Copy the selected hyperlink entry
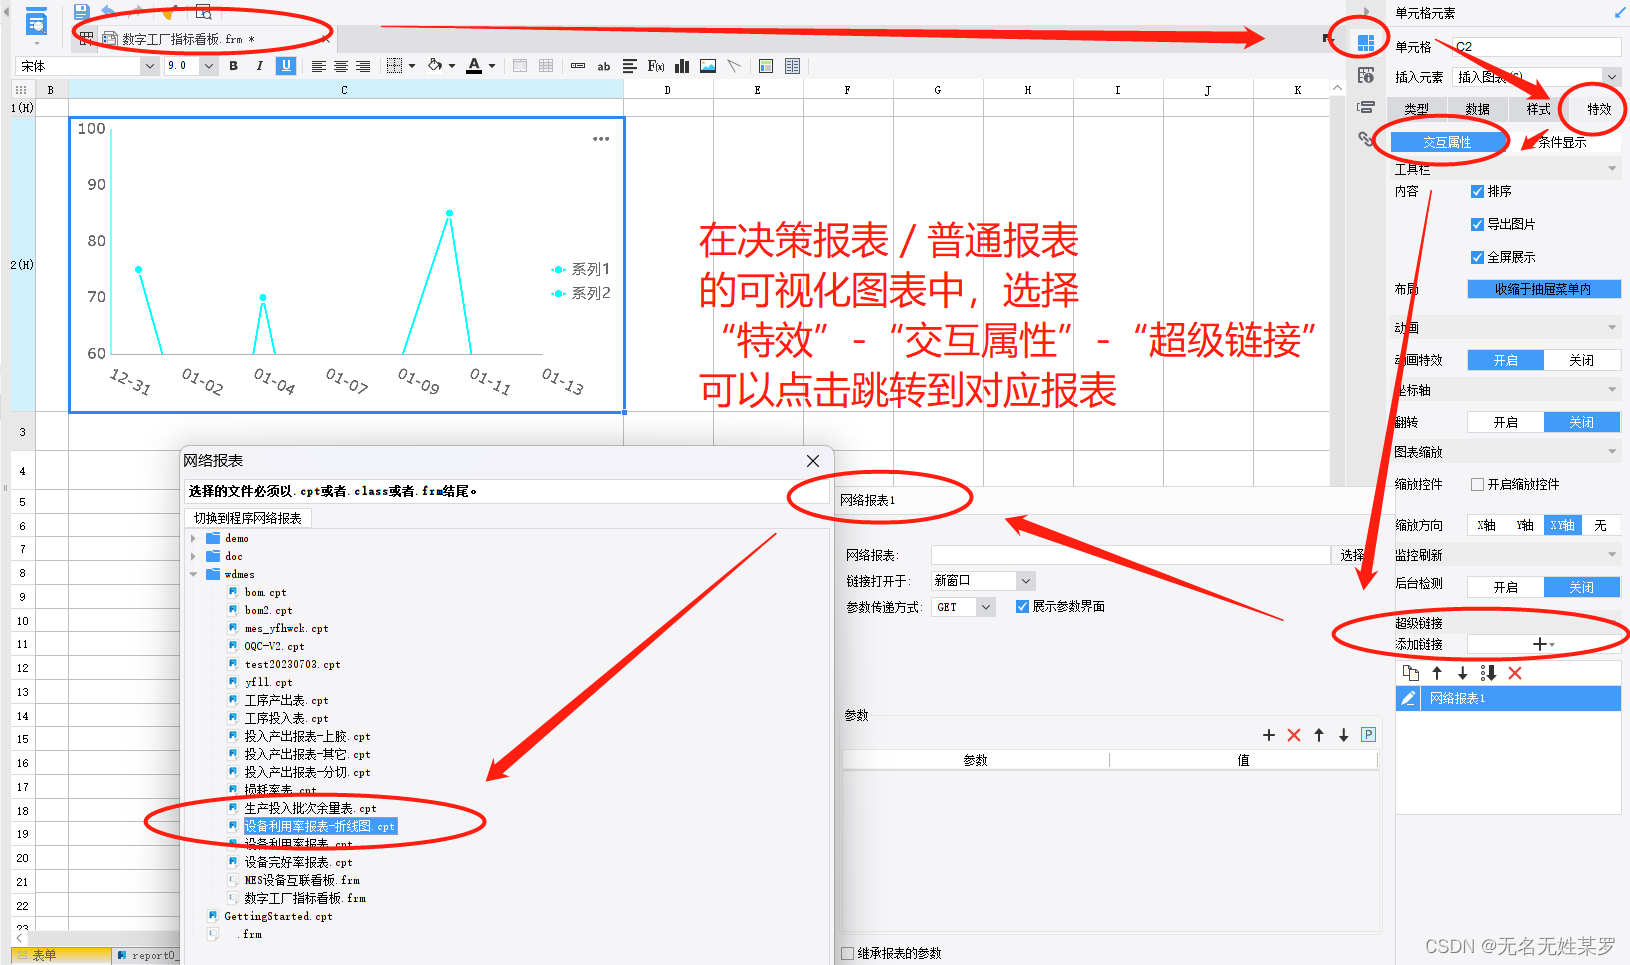The image size is (1630, 965). pyautogui.click(x=1411, y=673)
